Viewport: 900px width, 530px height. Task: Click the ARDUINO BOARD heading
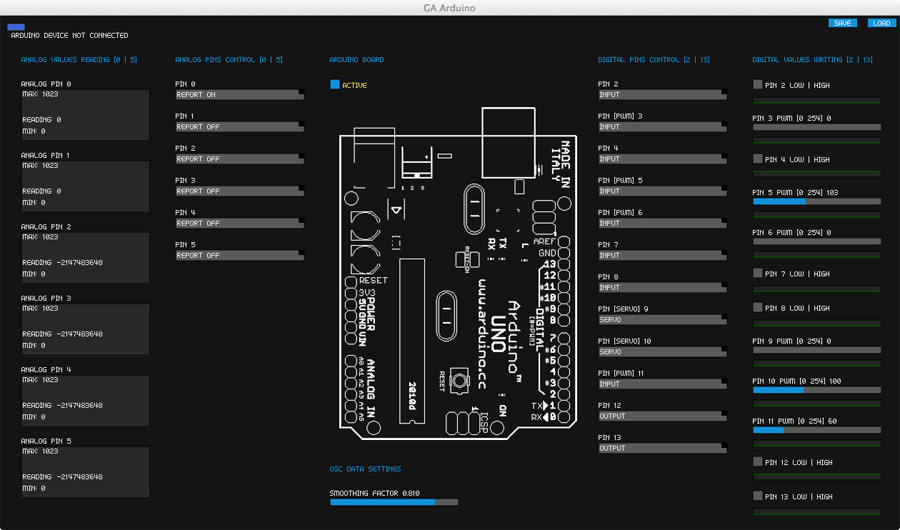click(356, 60)
